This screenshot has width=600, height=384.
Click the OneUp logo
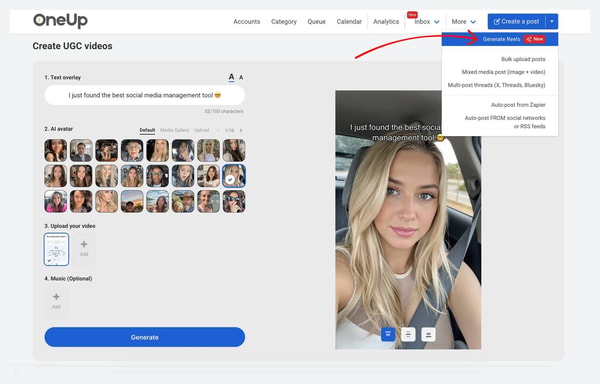coord(60,21)
